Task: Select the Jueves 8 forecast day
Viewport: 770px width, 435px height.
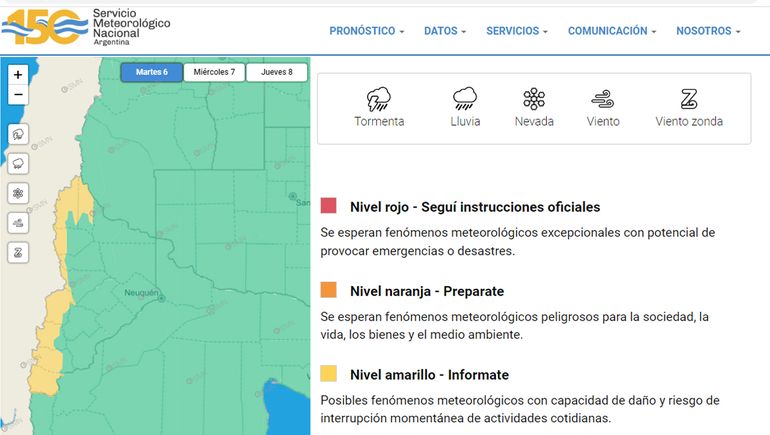Action: pyautogui.click(x=276, y=72)
